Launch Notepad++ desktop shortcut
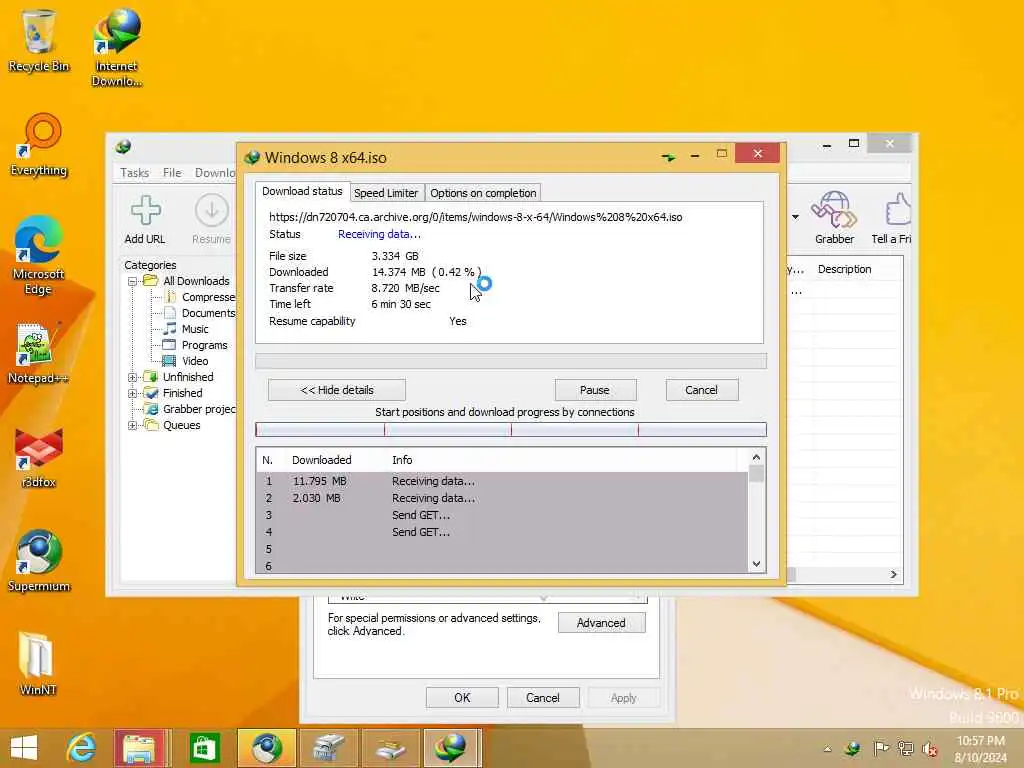The image size is (1024, 768). pyautogui.click(x=38, y=353)
